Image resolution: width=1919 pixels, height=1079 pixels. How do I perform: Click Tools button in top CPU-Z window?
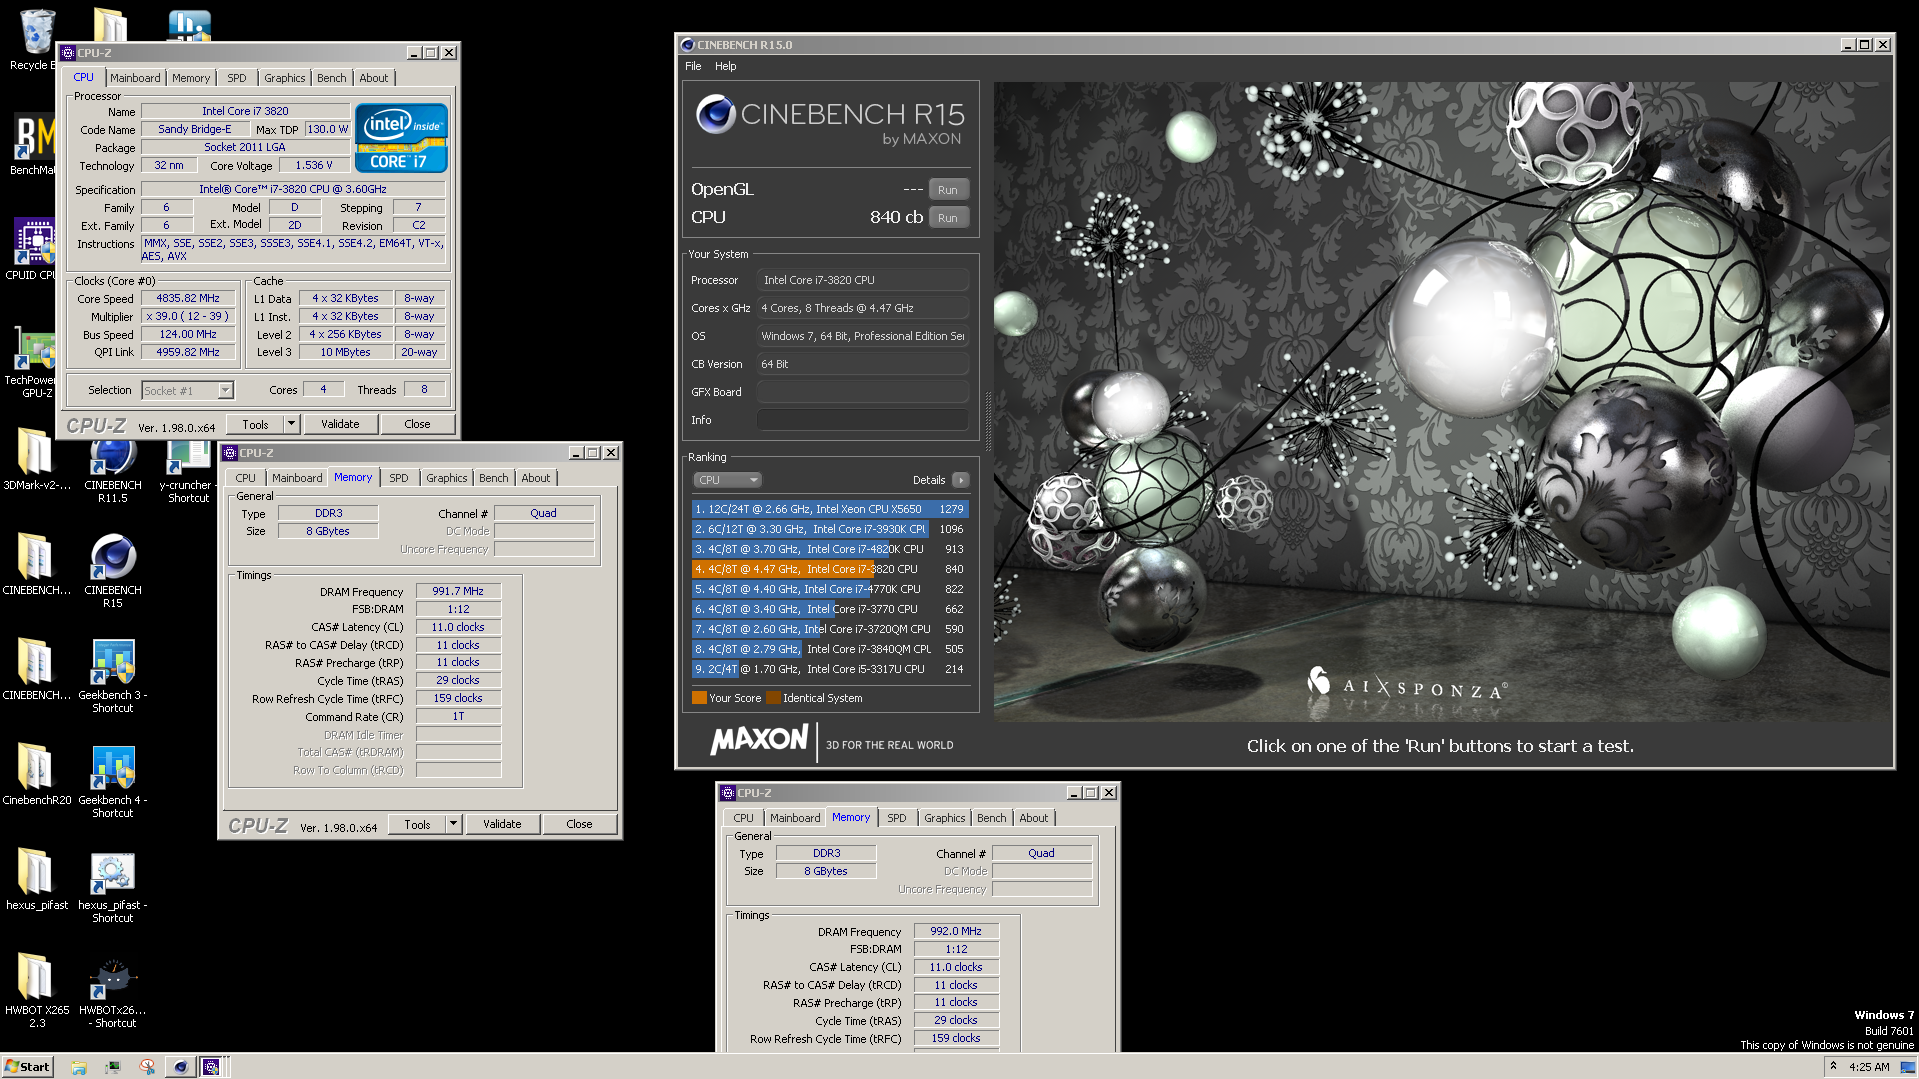click(255, 424)
